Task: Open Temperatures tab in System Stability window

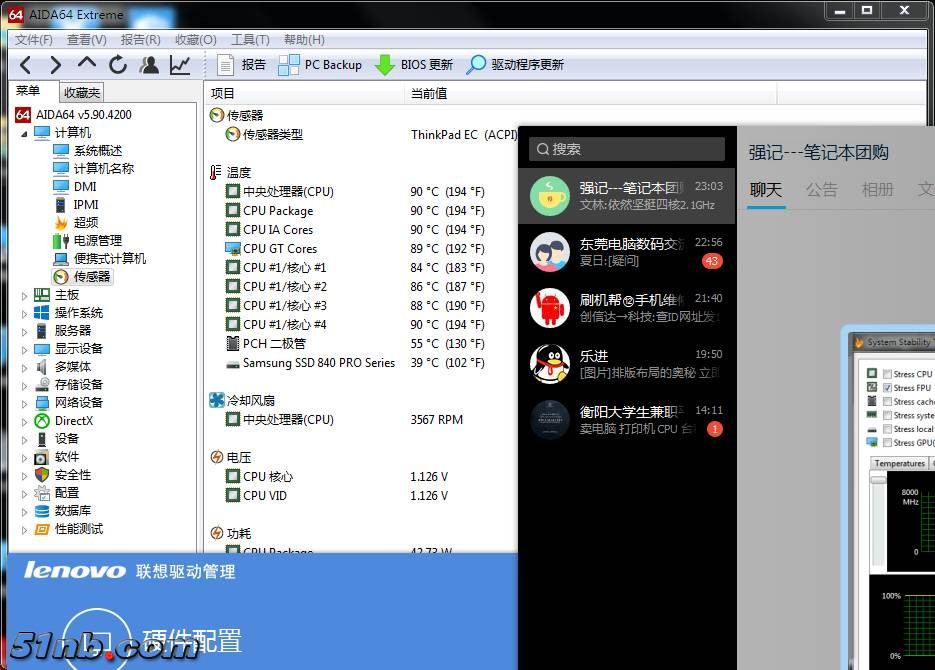Action: [899, 463]
